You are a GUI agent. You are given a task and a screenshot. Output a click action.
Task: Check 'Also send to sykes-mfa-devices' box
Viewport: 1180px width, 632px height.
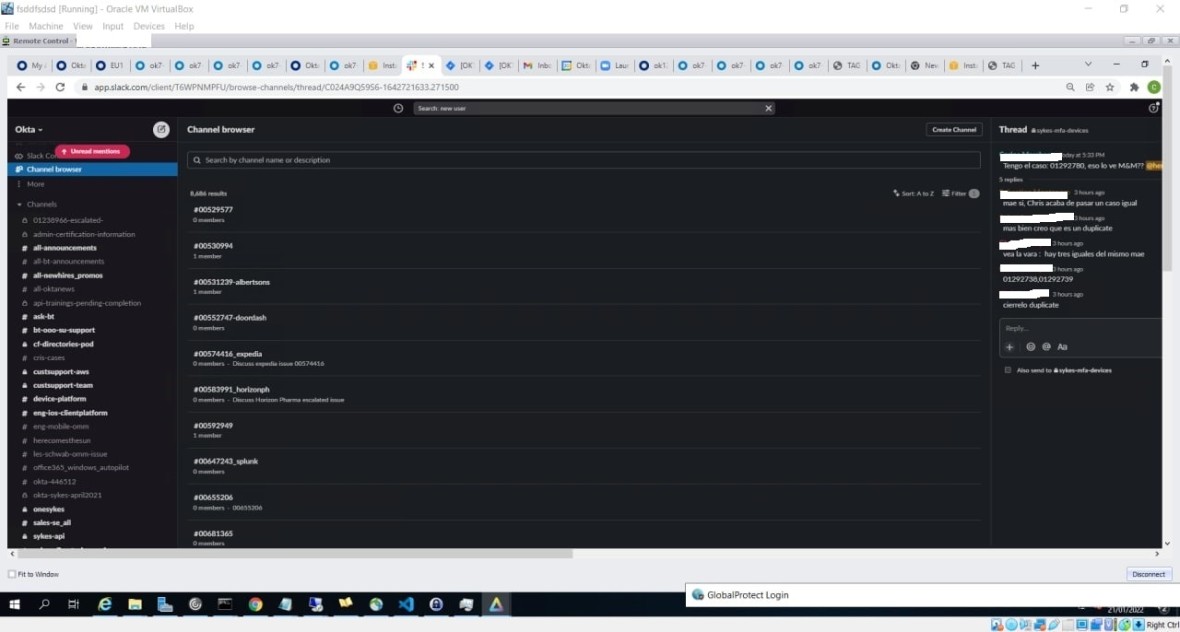tap(1008, 370)
